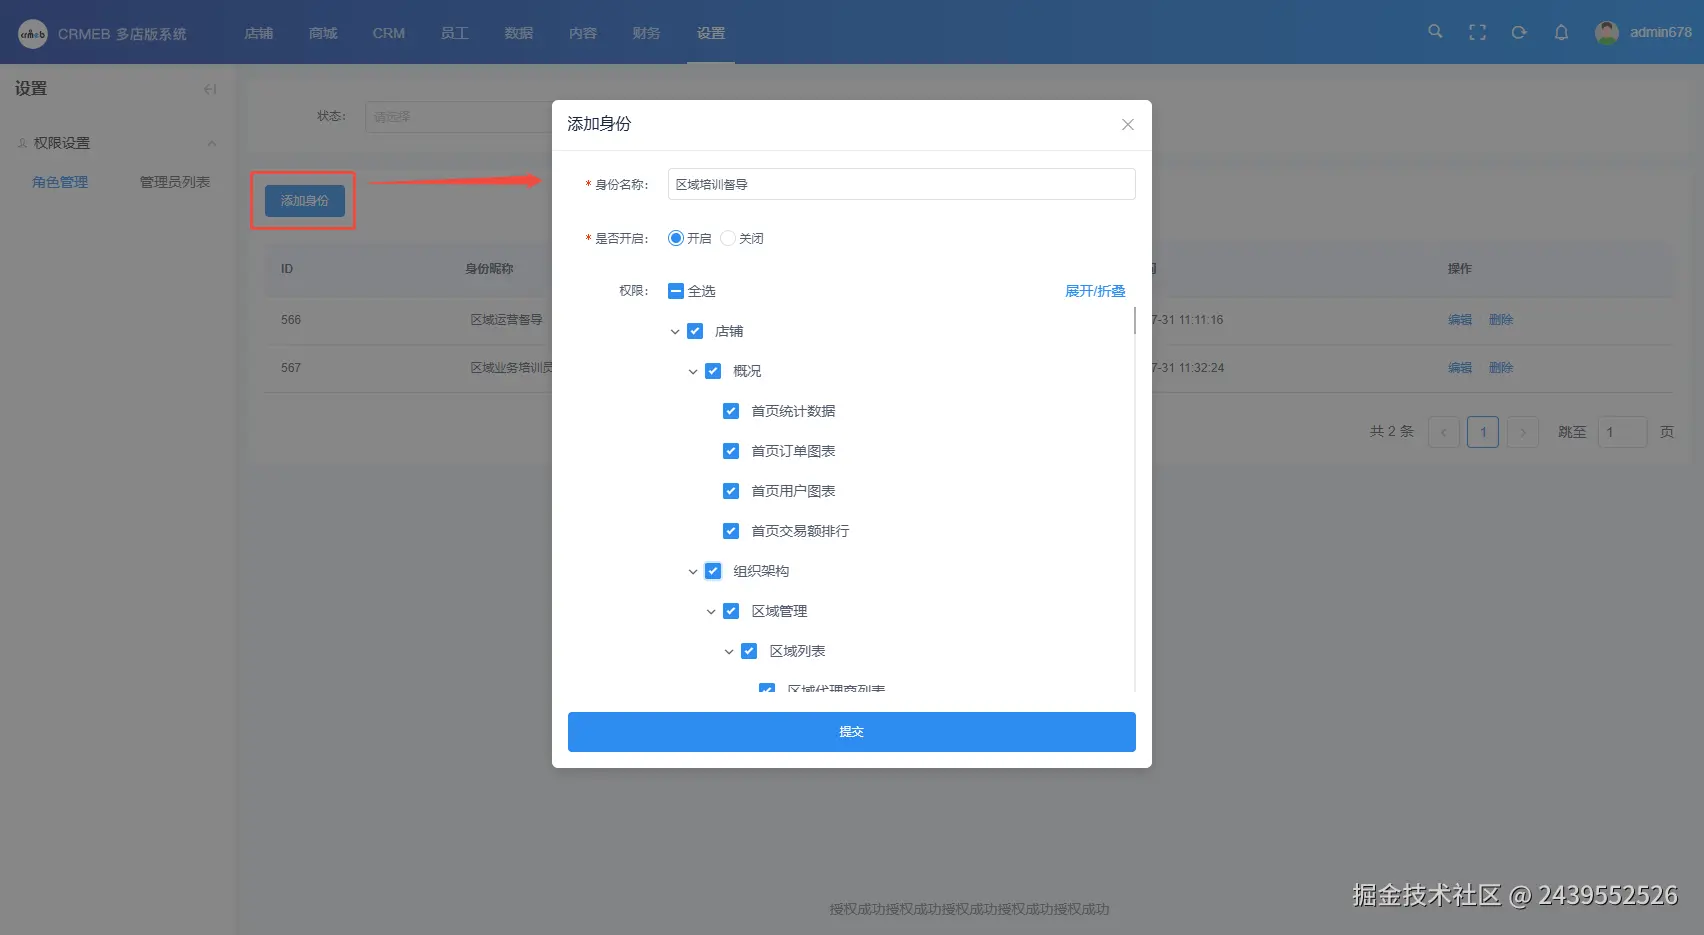The height and width of the screenshot is (935, 1704).
Task: Go to next page arrow
Action: [x=1523, y=432]
